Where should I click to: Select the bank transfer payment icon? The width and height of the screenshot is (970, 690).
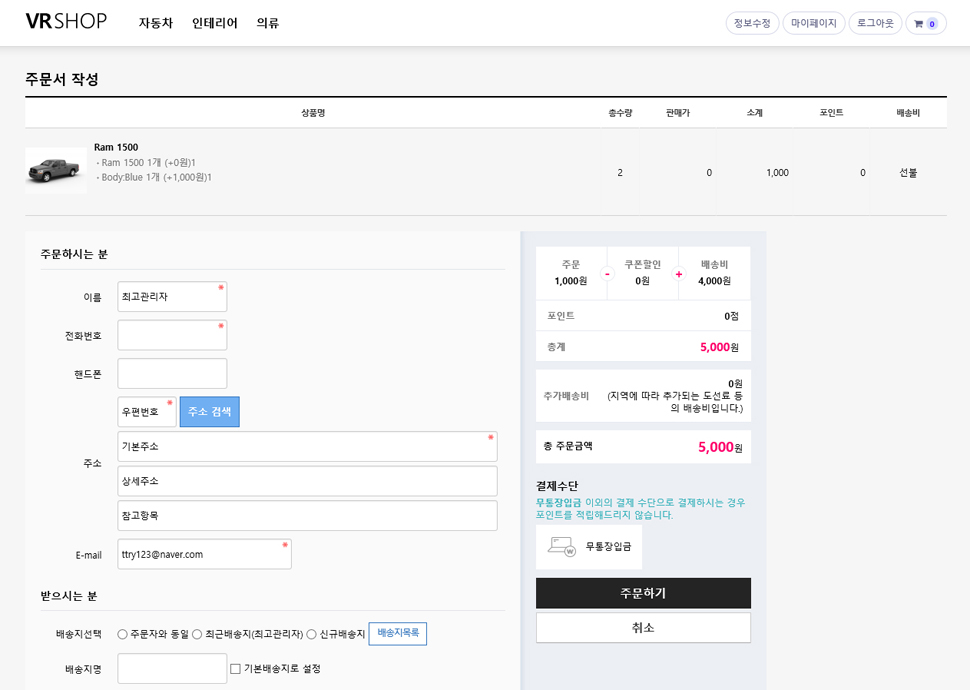(x=562, y=547)
